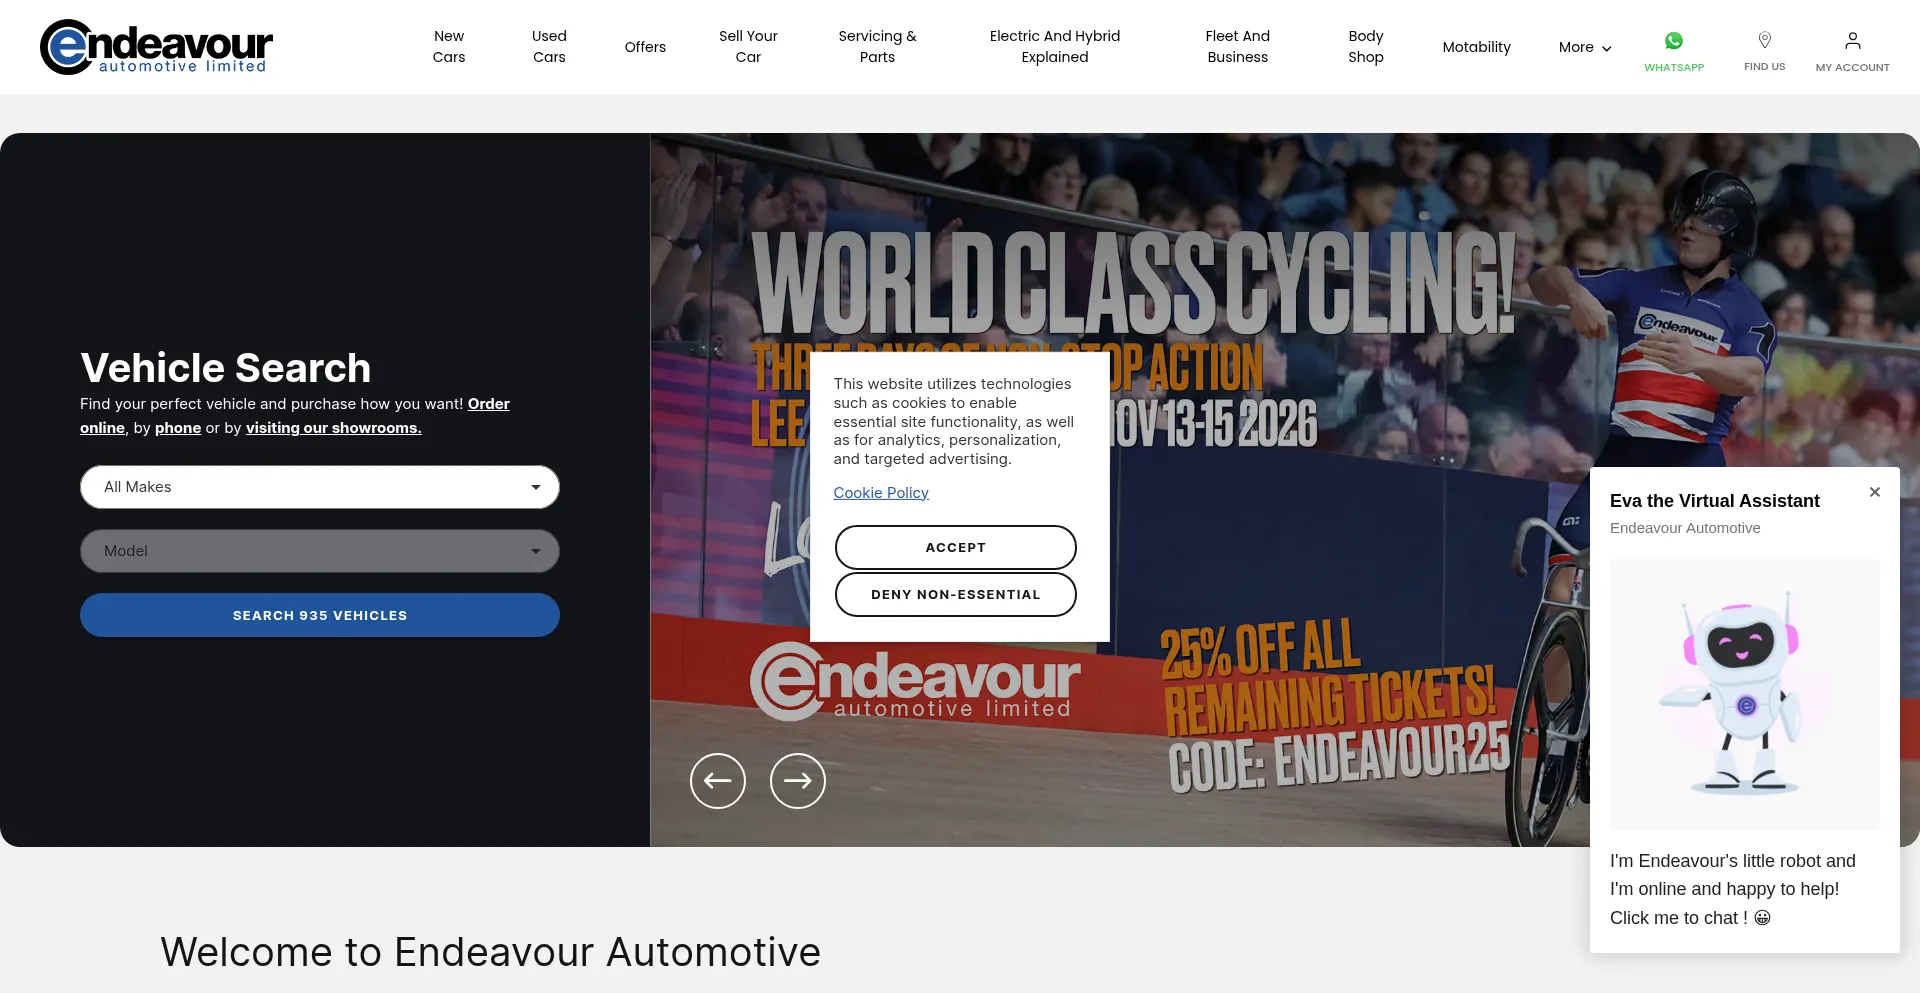Open the Motability menu item
Image resolution: width=1920 pixels, height=993 pixels.
(1476, 47)
